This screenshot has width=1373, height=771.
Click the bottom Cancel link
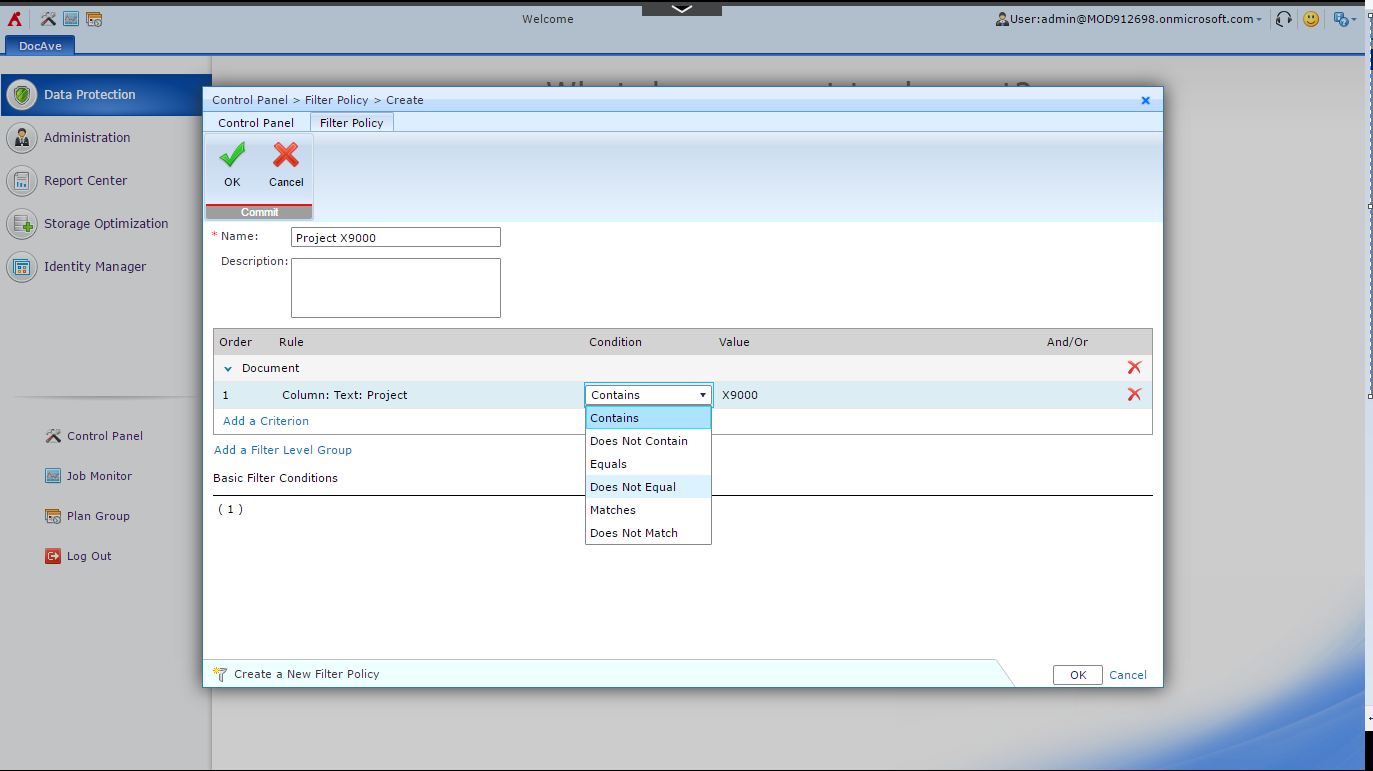point(1128,675)
